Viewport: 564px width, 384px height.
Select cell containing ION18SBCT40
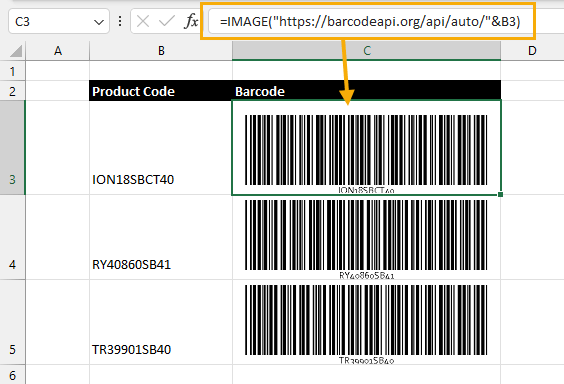coord(161,148)
